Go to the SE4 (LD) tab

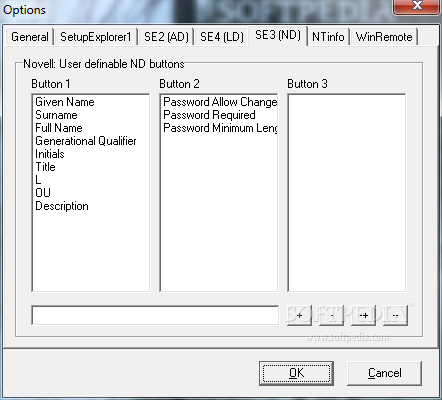tap(222, 36)
